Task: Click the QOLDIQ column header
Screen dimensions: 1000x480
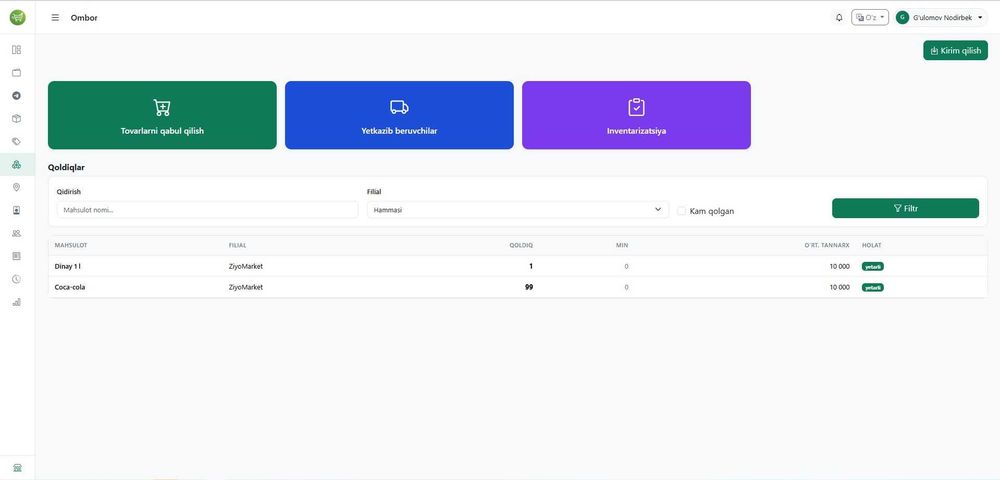Action: click(x=521, y=245)
